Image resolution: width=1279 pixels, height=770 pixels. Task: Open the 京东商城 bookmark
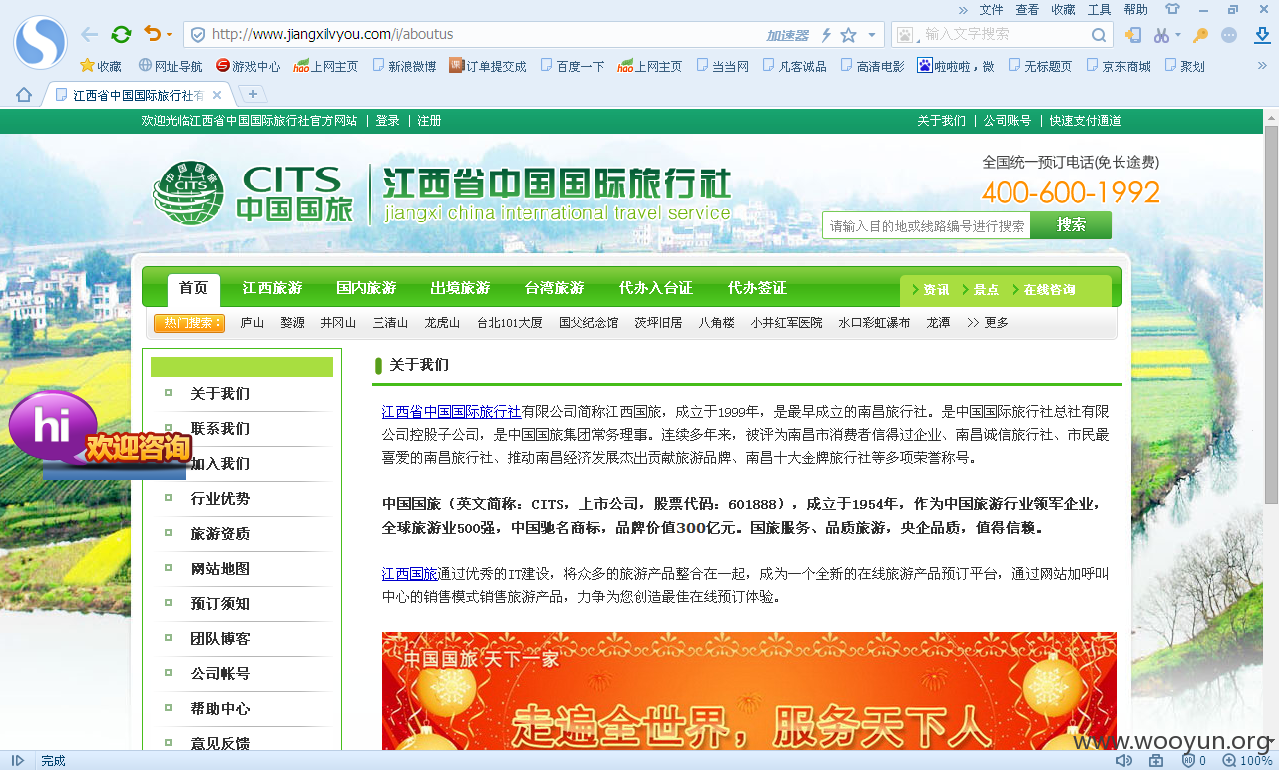1118,66
